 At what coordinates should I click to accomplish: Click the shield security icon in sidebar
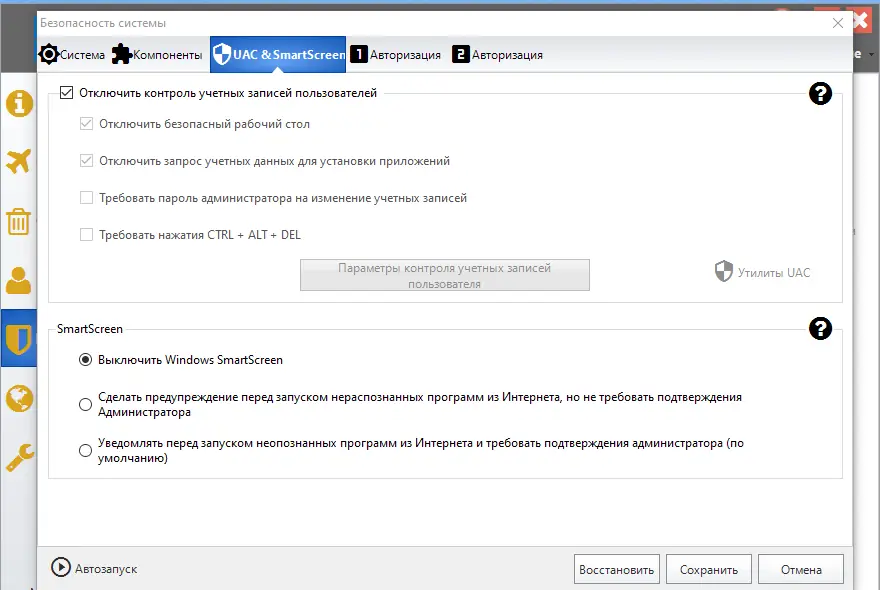[18, 339]
